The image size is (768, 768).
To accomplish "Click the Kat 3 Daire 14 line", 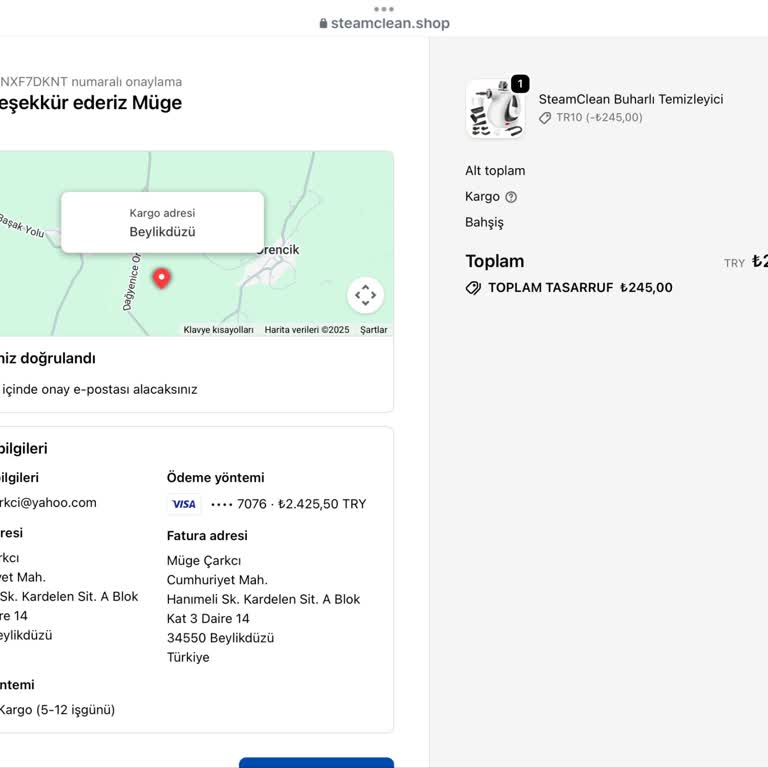I will click(208, 619).
